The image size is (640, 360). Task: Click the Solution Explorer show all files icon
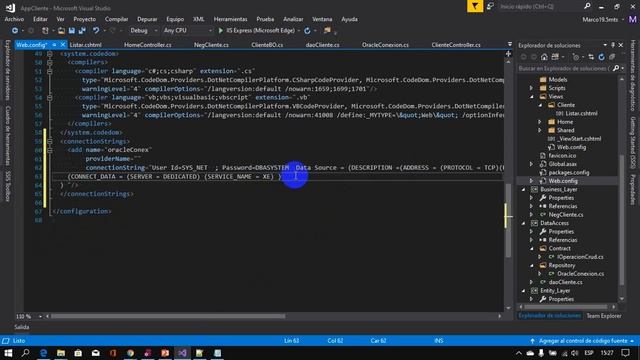612,57
